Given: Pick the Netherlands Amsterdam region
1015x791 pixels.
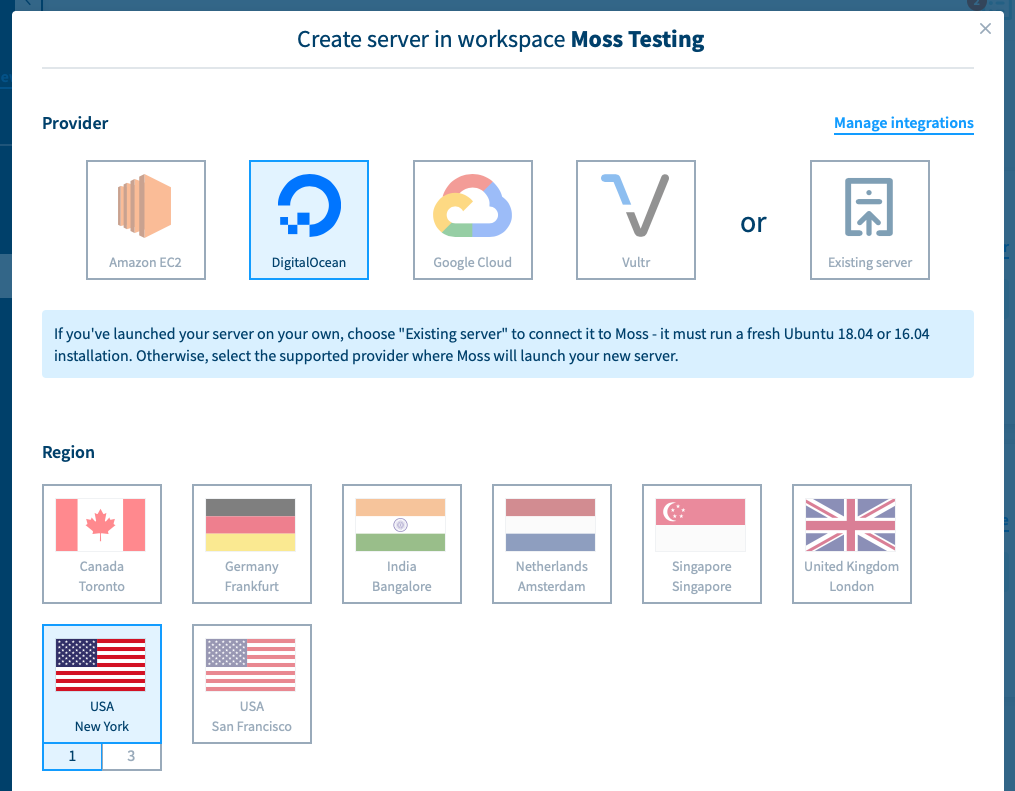Looking at the screenshot, I should pyautogui.click(x=552, y=544).
